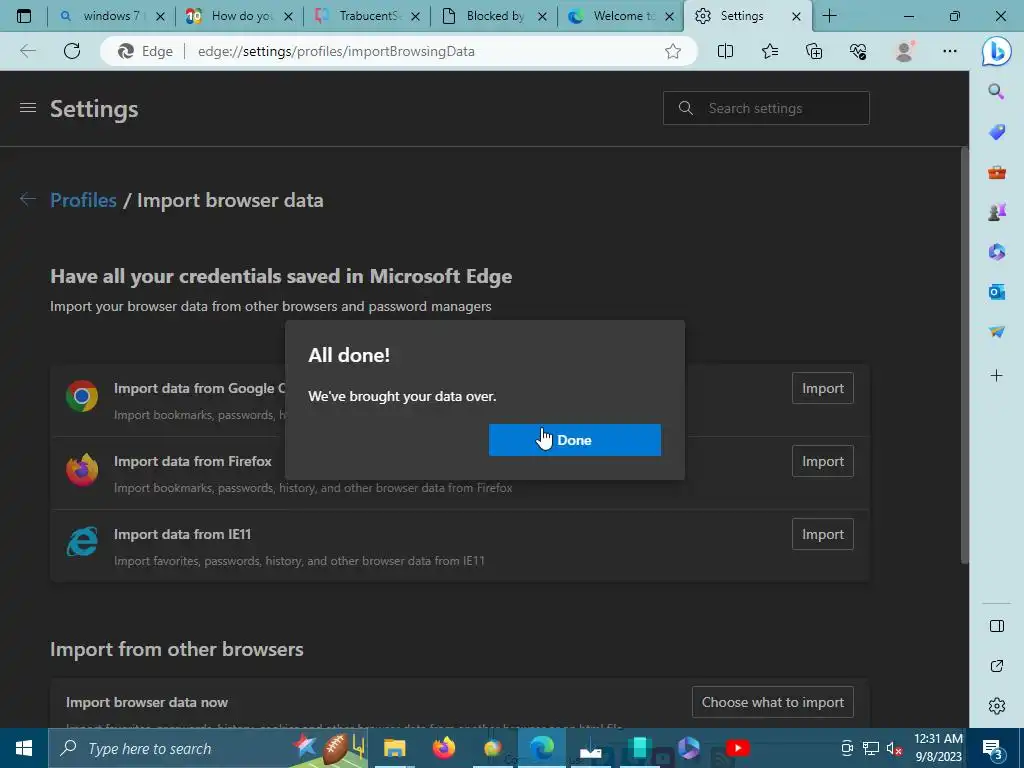Screen dimensions: 1024x768
Task: Click the Internet Explorer logo icon
Action: click(x=82, y=541)
